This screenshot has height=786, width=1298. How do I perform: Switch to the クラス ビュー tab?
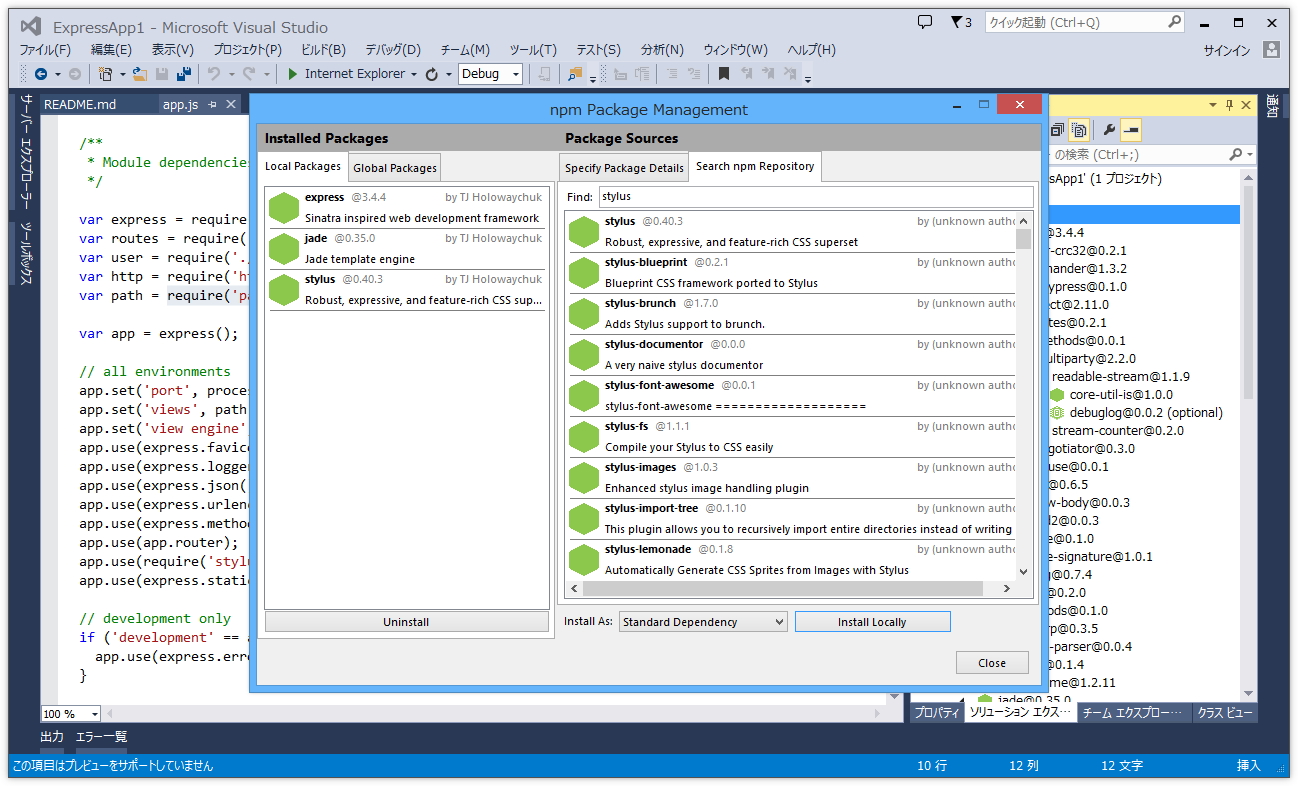pos(1225,713)
